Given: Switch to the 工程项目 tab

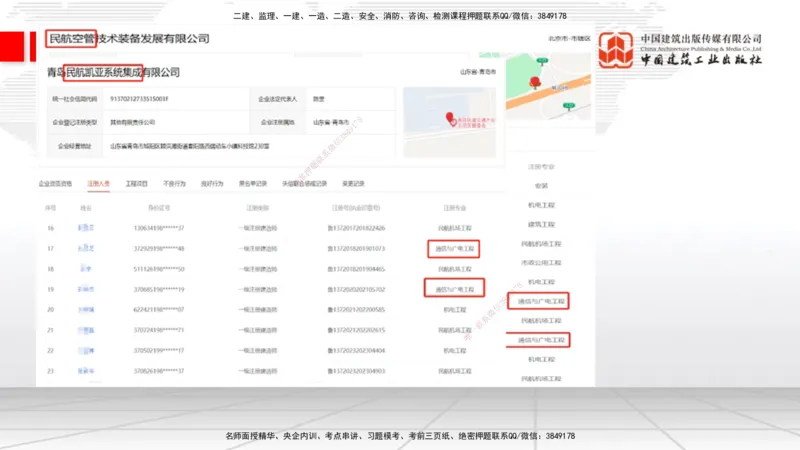Looking at the screenshot, I should (x=136, y=184).
